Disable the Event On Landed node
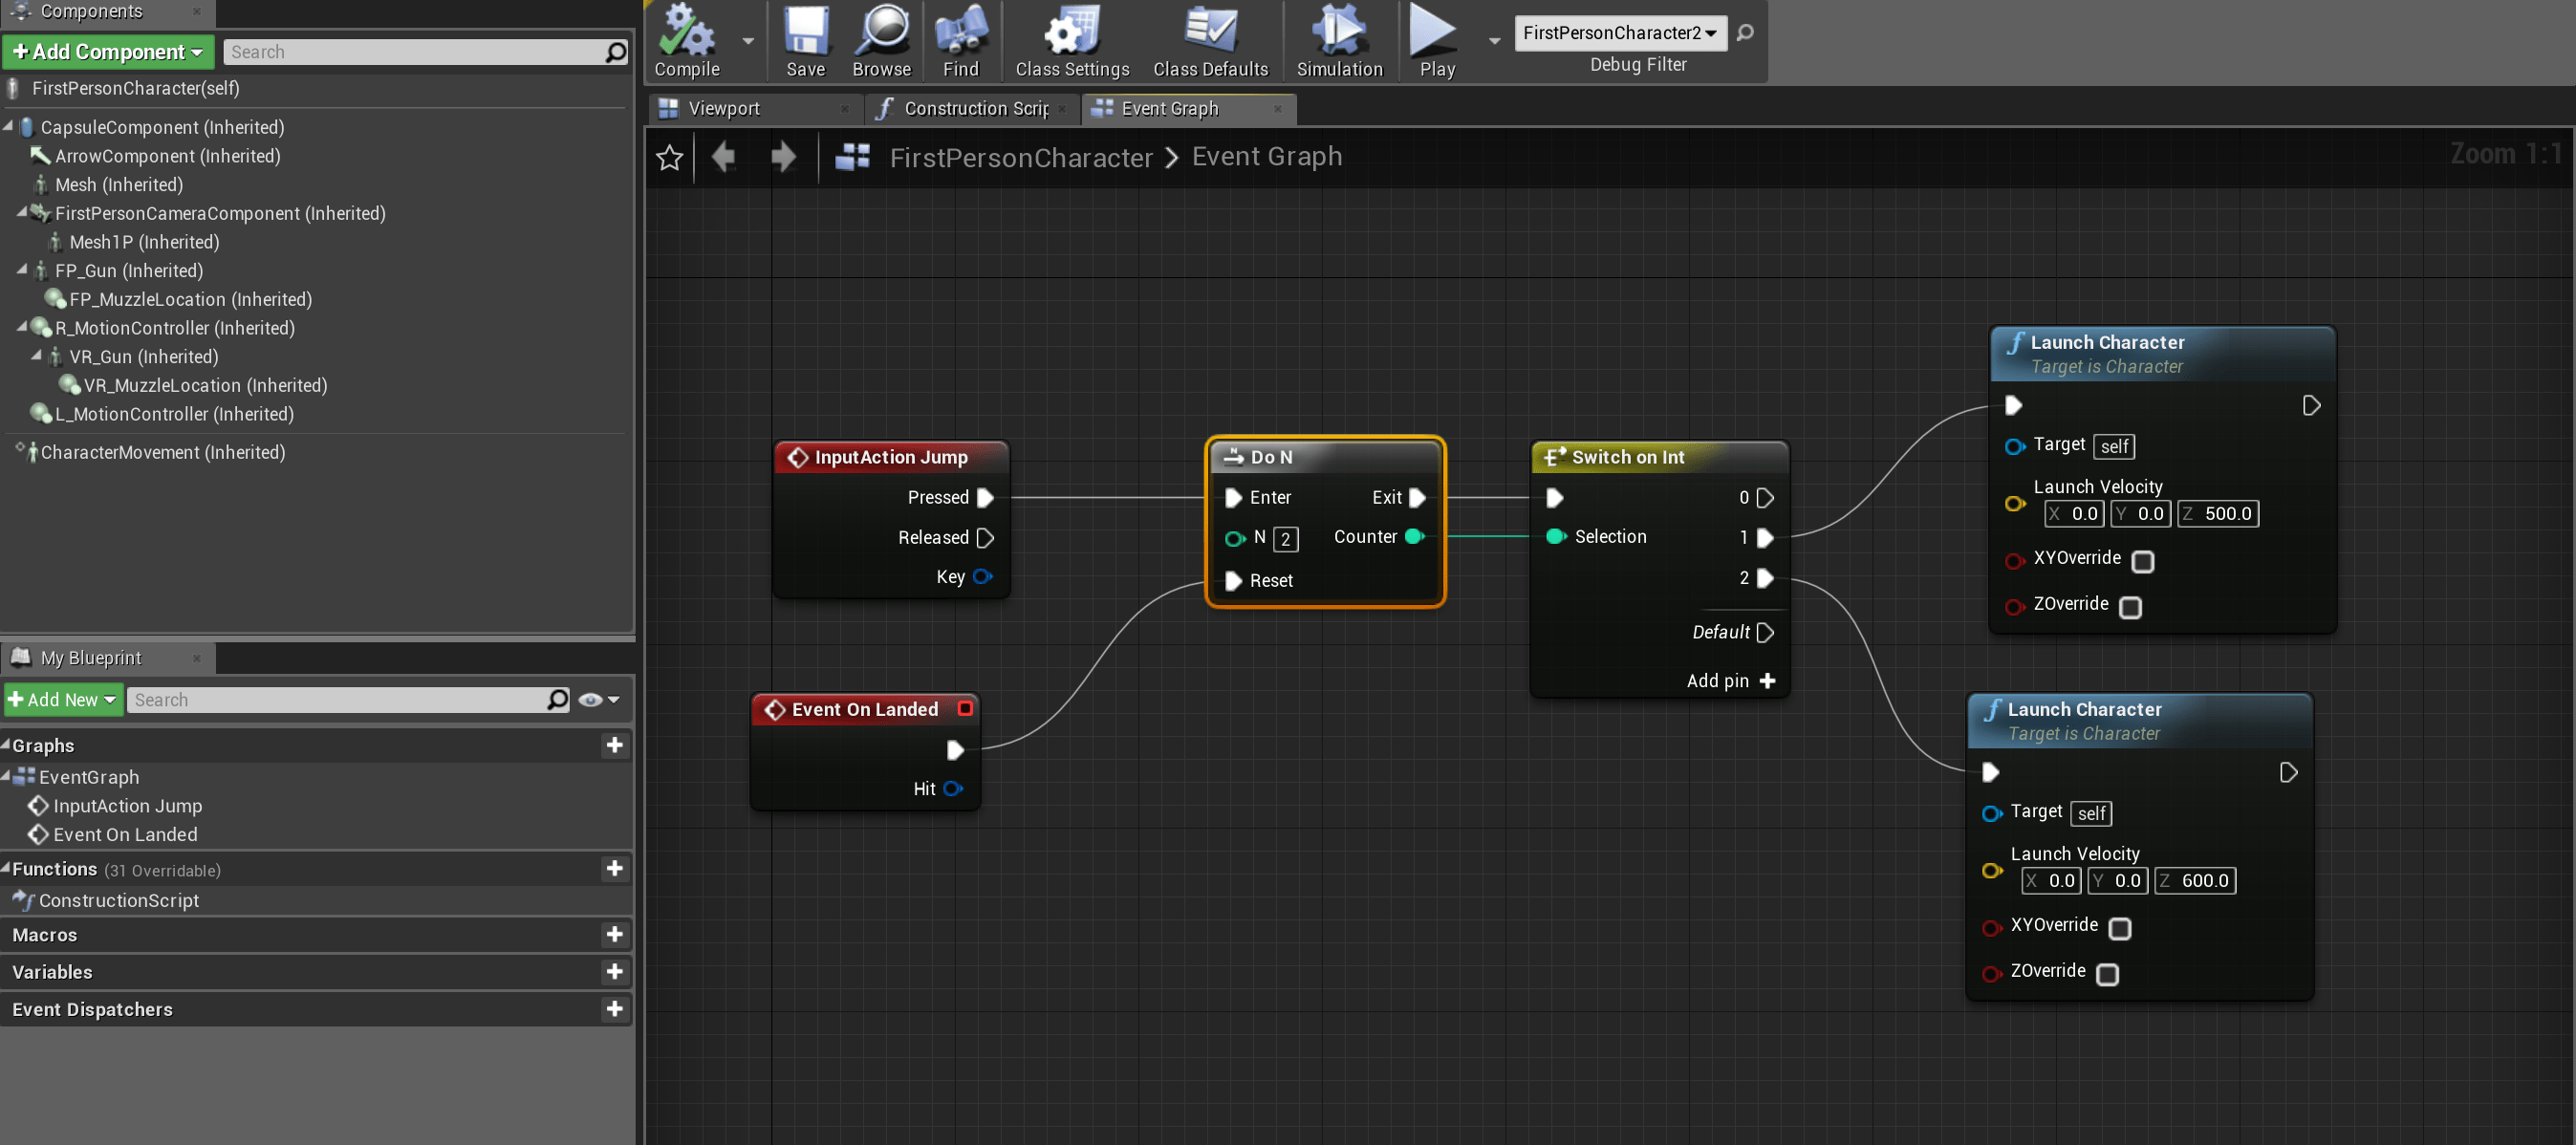Image resolution: width=2576 pixels, height=1145 pixels. coord(966,708)
